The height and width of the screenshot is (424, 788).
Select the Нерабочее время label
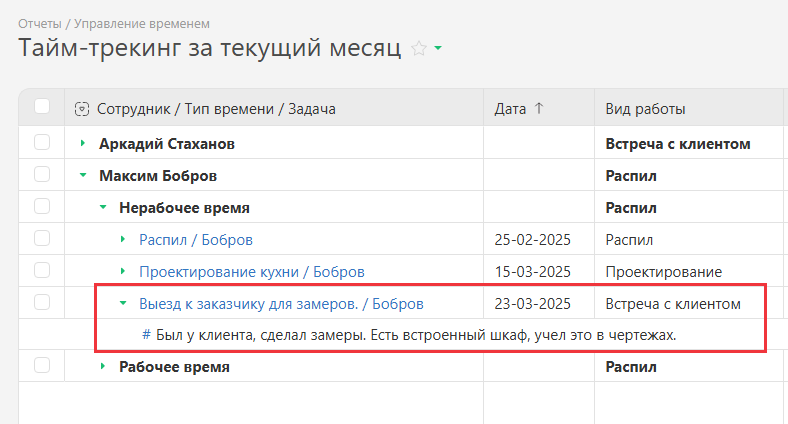184,208
